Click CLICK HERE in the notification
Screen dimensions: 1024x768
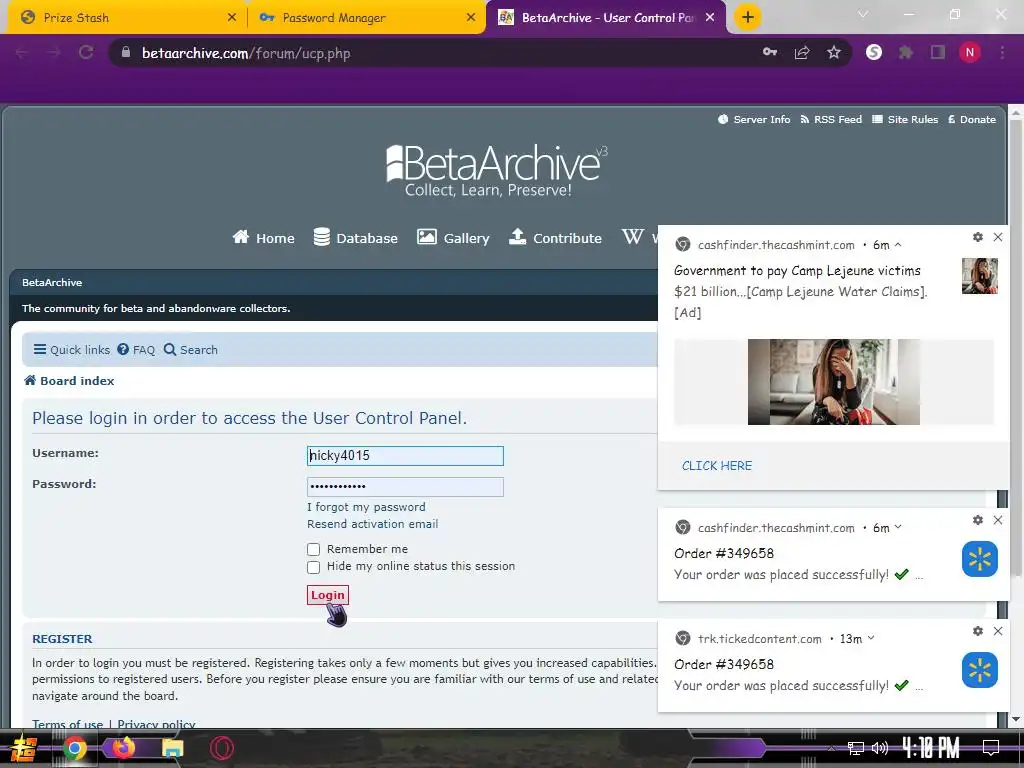pyautogui.click(x=716, y=466)
